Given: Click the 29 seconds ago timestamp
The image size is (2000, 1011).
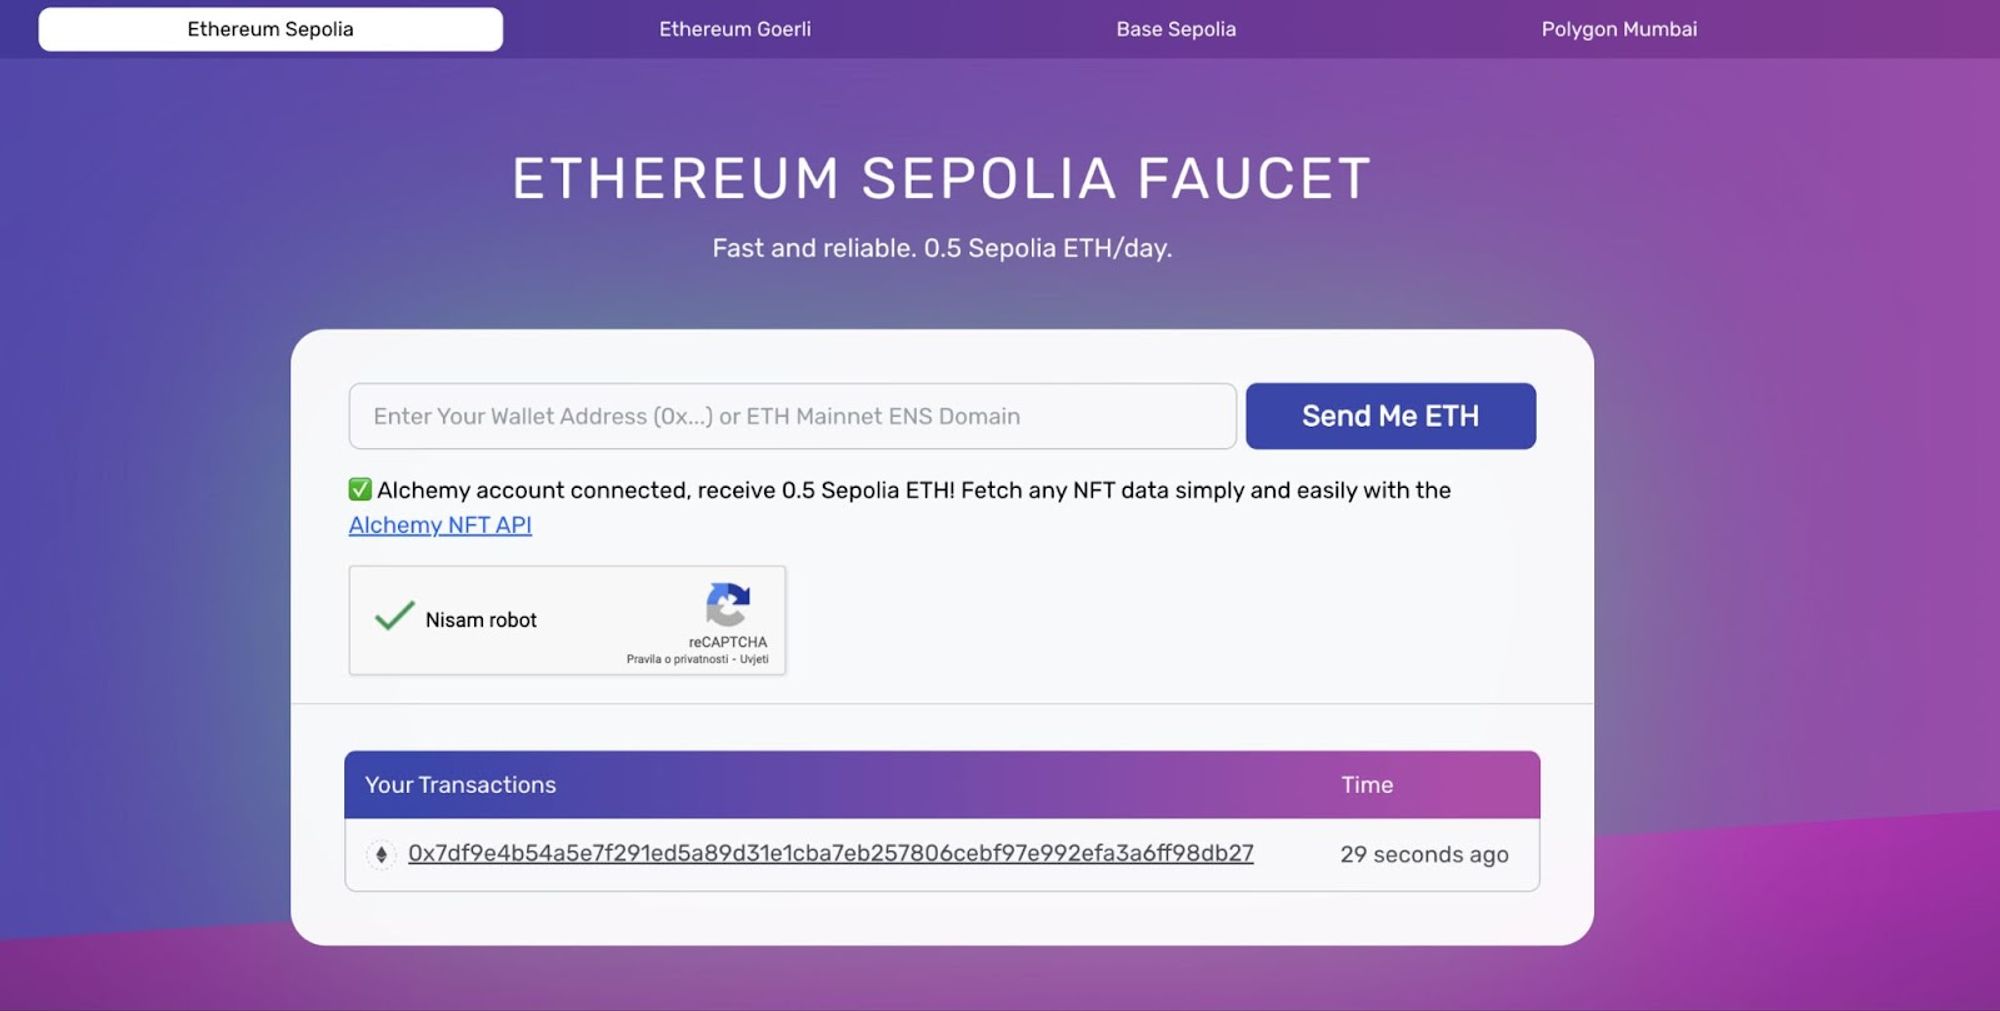Looking at the screenshot, I should click(x=1424, y=855).
